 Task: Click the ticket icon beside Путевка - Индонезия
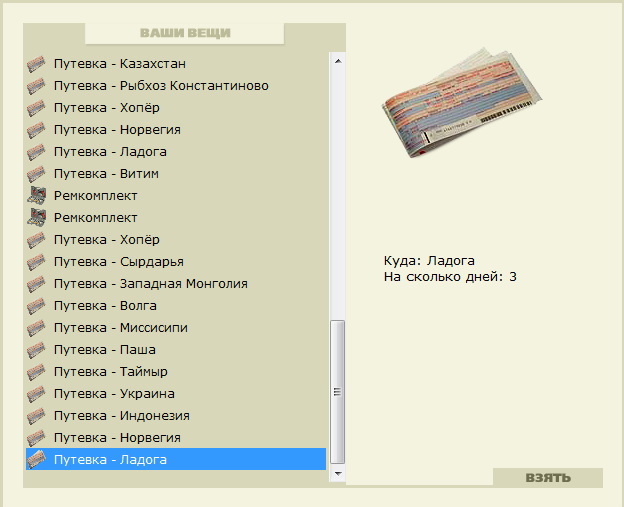[x=36, y=416]
